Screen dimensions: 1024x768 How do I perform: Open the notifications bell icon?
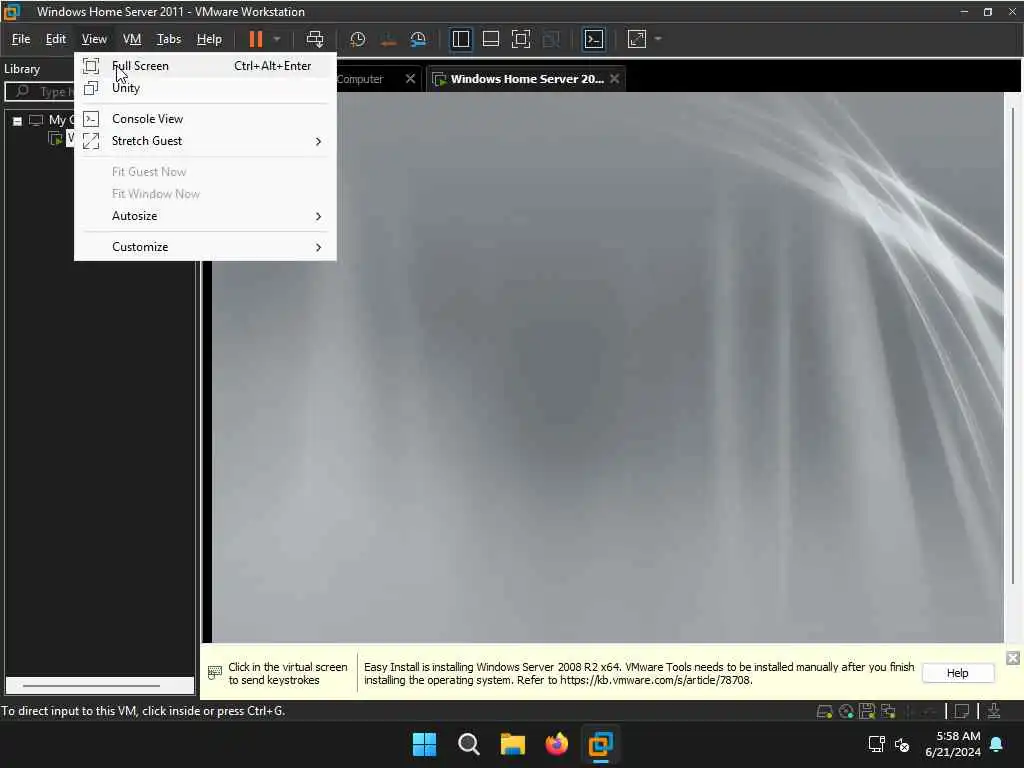(997, 744)
